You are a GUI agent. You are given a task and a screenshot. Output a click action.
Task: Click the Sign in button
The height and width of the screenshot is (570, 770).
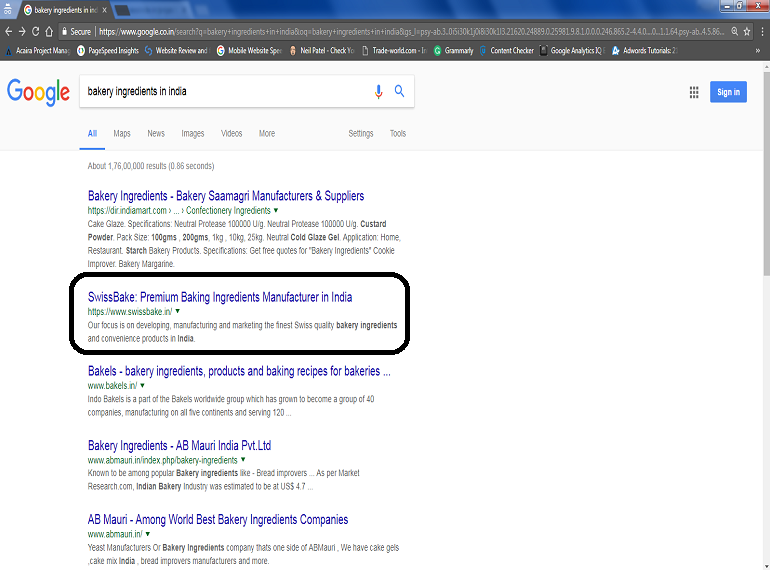click(728, 92)
